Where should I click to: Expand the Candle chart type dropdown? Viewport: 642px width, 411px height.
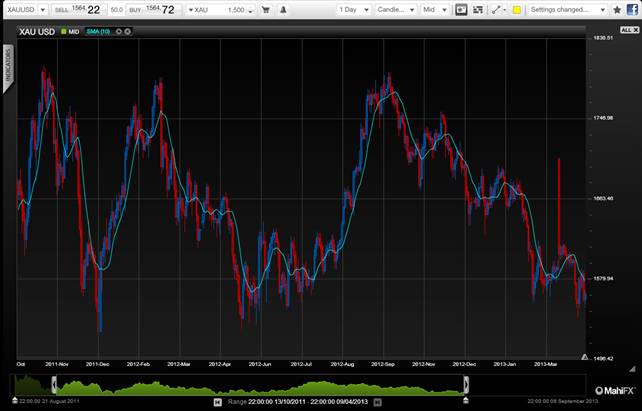click(397, 9)
